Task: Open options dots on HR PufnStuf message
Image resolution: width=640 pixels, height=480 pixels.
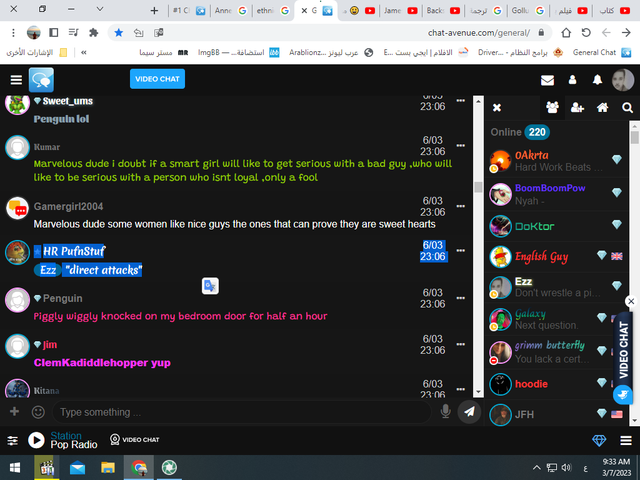Action: pos(460,251)
